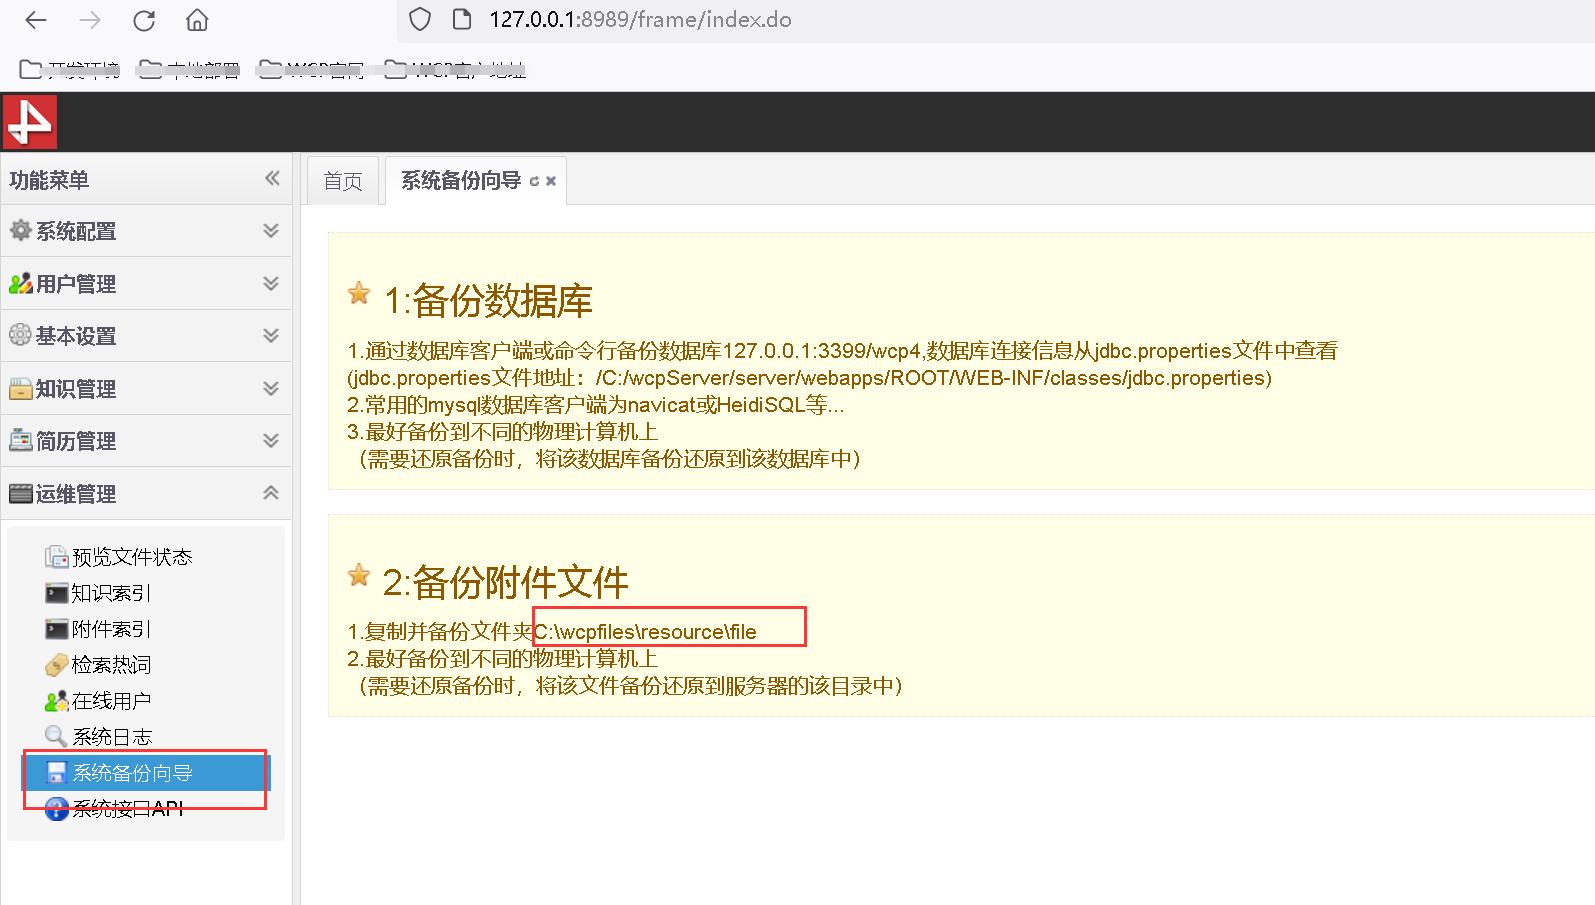1595x905 pixels.
Task: Click the path C:\wcpfiles\resource\file
Action: [x=645, y=632]
